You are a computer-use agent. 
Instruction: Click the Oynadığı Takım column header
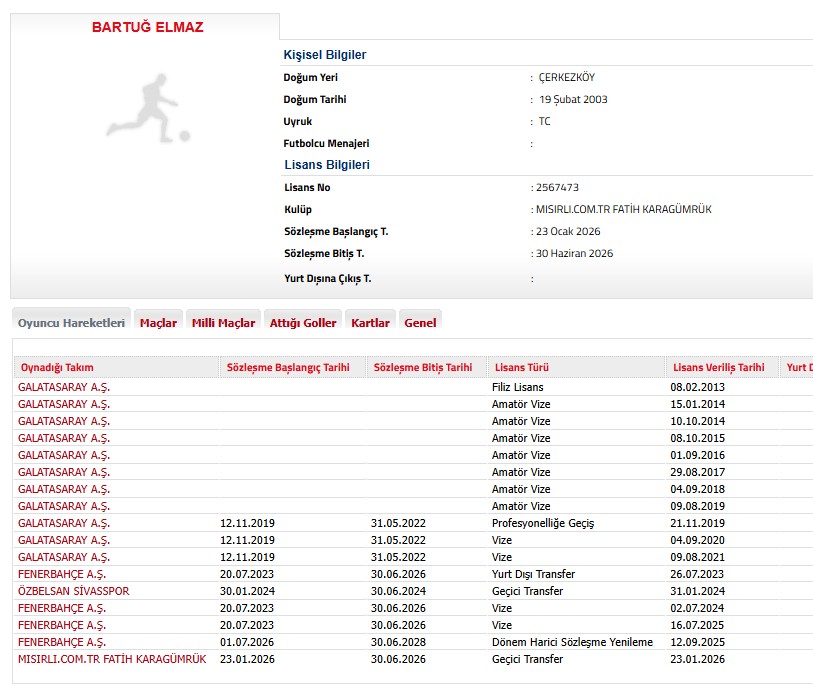tap(58, 368)
